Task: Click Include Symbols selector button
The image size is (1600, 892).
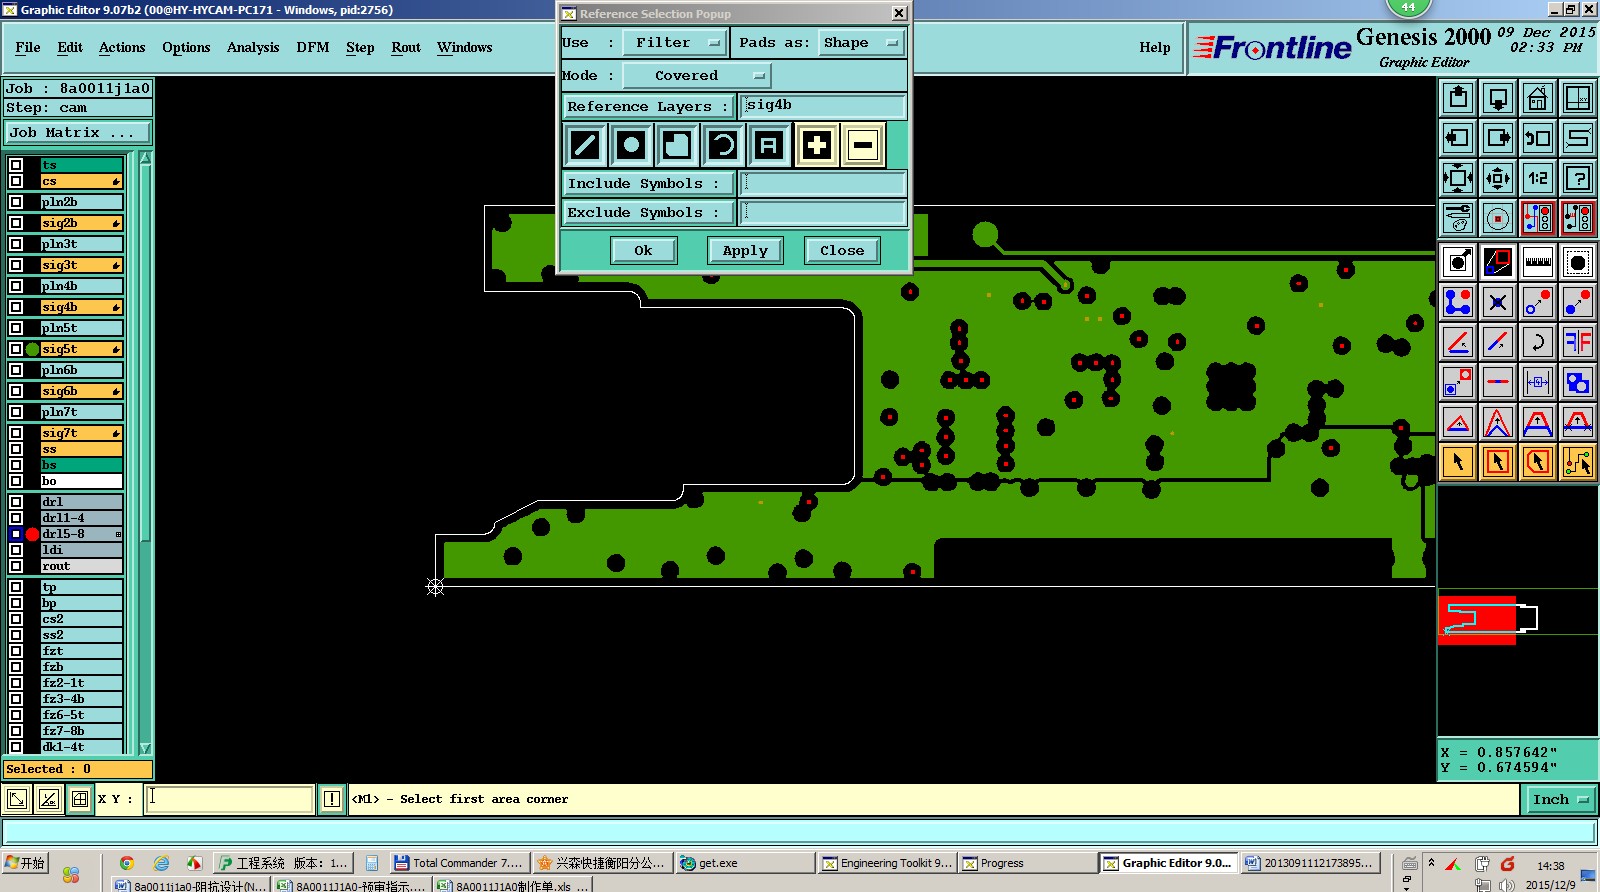Action: (x=648, y=183)
